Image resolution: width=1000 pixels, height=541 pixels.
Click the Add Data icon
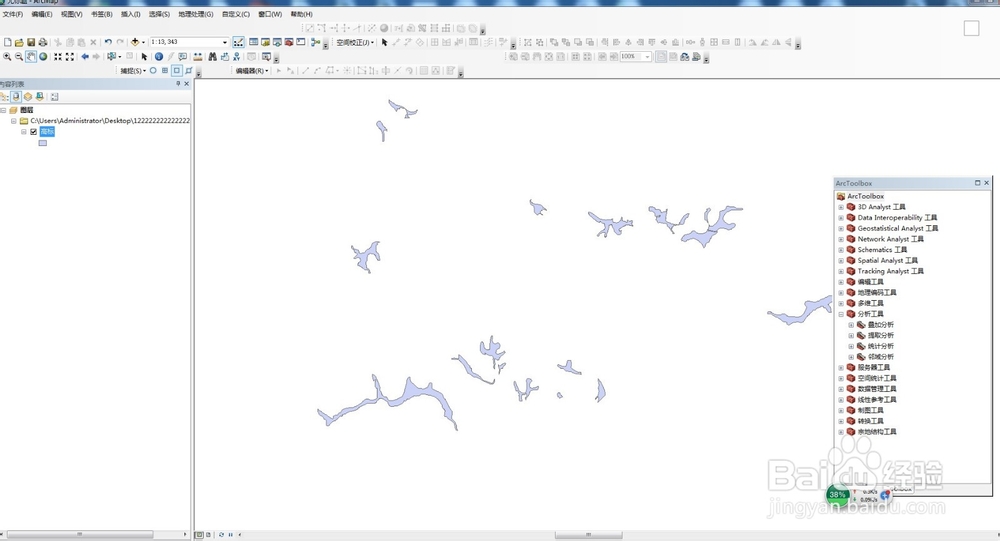135,42
